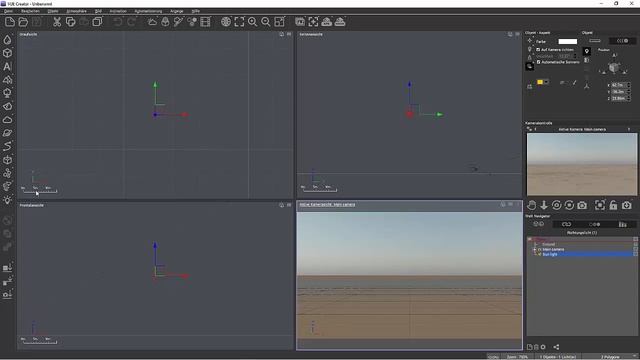Click the new layer icon below the navigator
640x360 pixels.
point(529,347)
